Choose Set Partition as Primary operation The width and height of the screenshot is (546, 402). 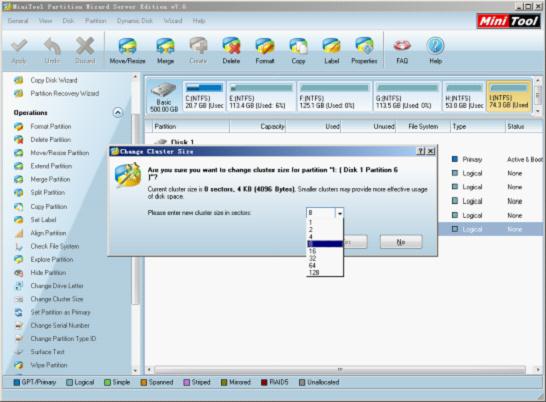point(60,312)
